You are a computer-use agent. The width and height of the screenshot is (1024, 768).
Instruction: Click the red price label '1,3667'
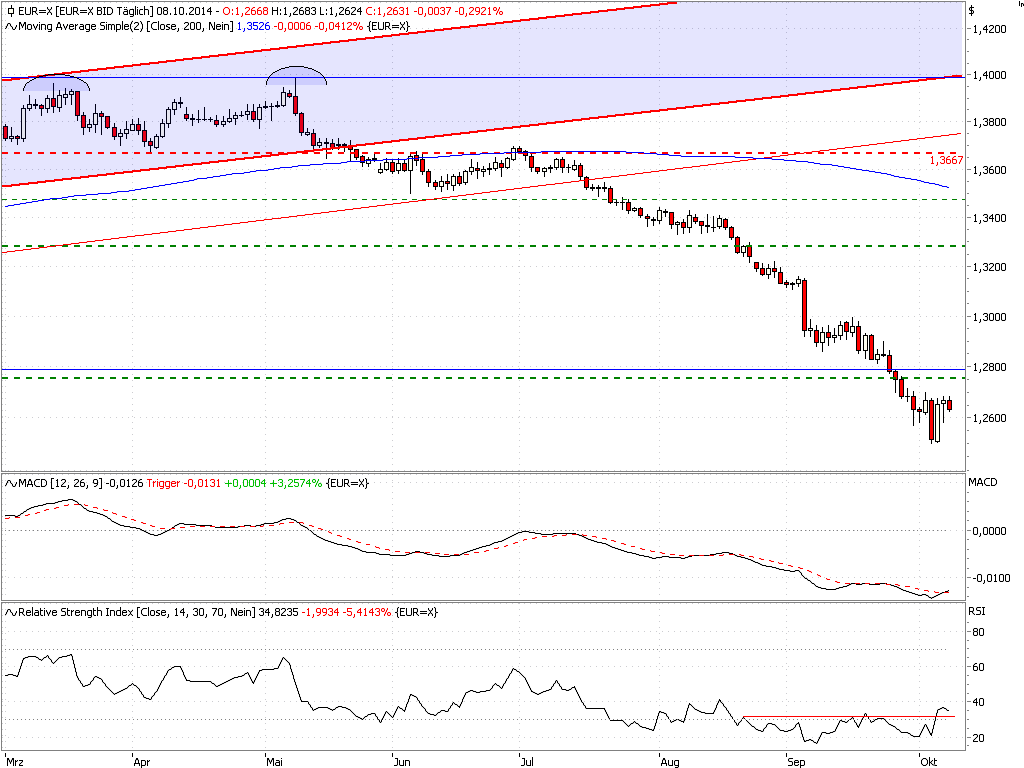point(946,160)
